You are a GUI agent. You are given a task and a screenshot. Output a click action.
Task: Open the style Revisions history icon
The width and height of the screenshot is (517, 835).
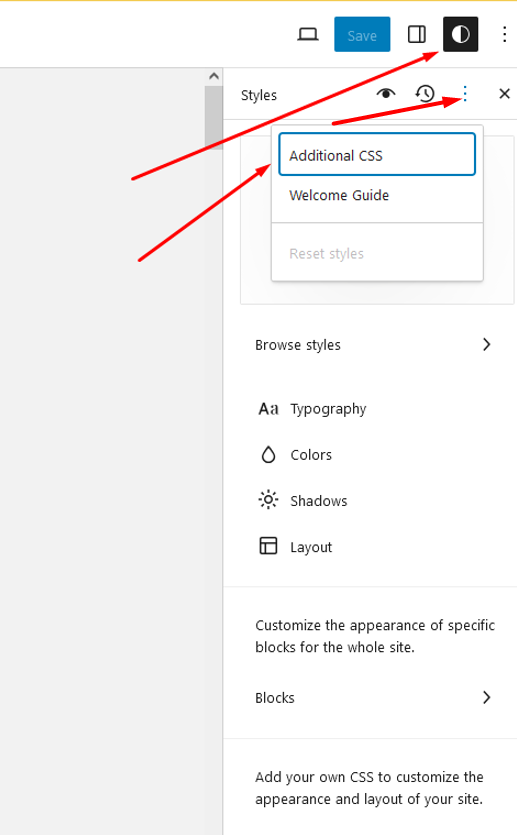pos(425,94)
